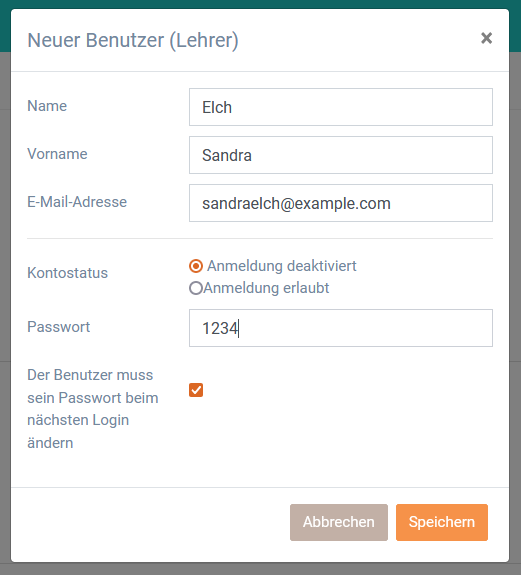Focus the Vorname field containing Sandra

341,155
